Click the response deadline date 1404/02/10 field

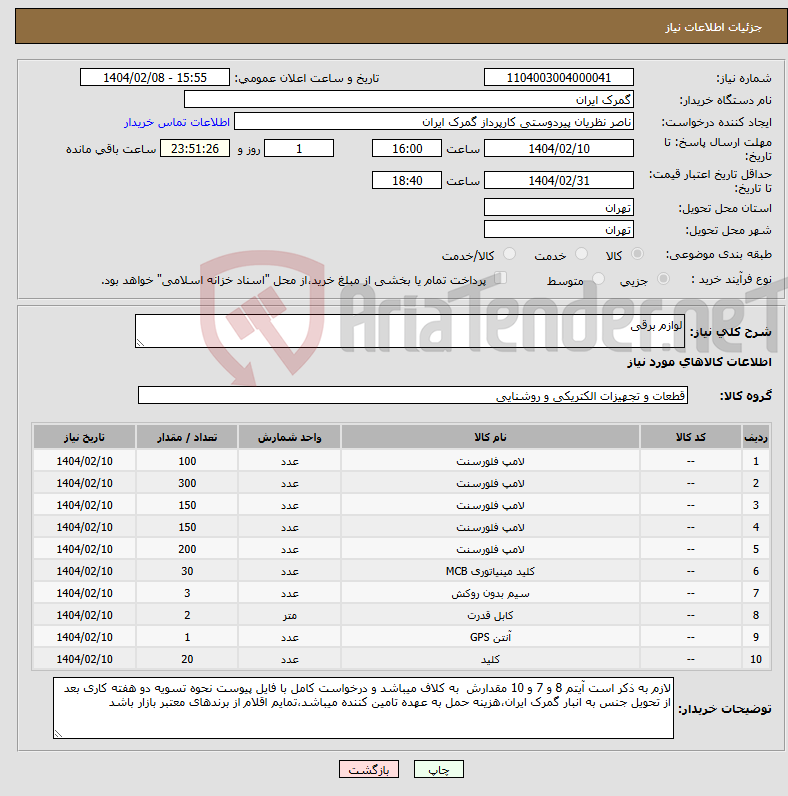559,149
